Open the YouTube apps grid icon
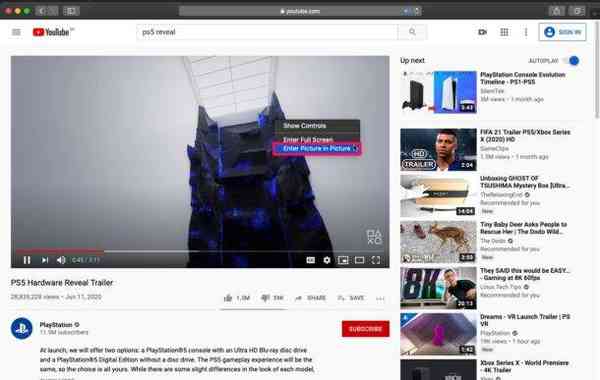600x380 pixels. pyautogui.click(x=504, y=32)
